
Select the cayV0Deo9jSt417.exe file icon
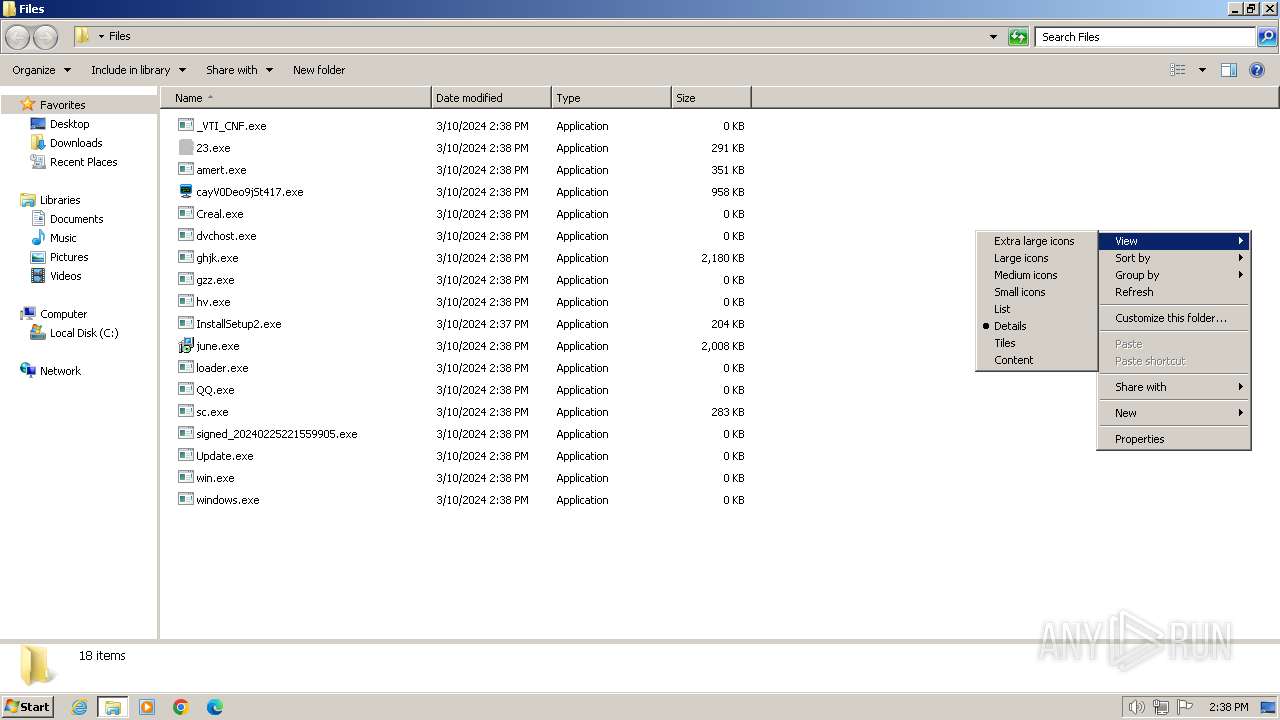[x=186, y=192]
